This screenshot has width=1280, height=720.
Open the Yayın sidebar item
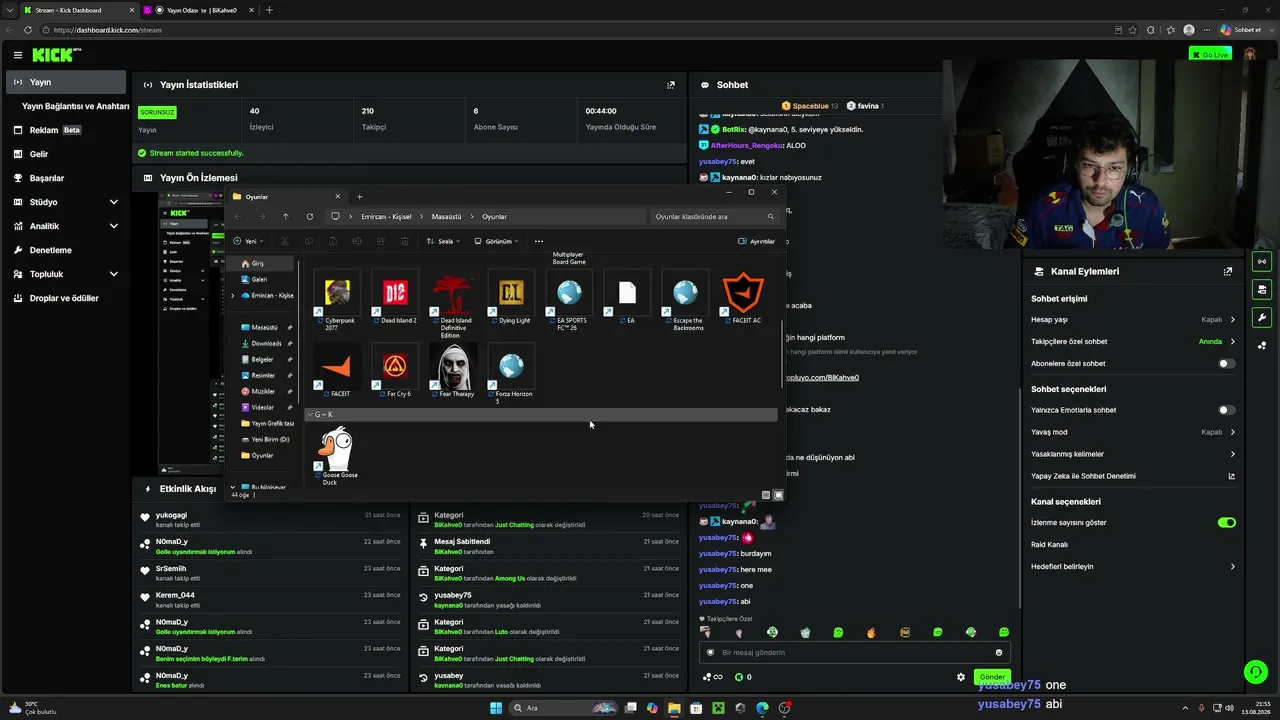pos(66,82)
